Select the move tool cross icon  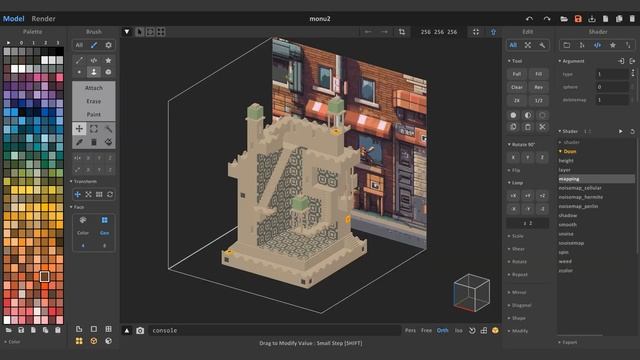pyautogui.click(x=79, y=129)
